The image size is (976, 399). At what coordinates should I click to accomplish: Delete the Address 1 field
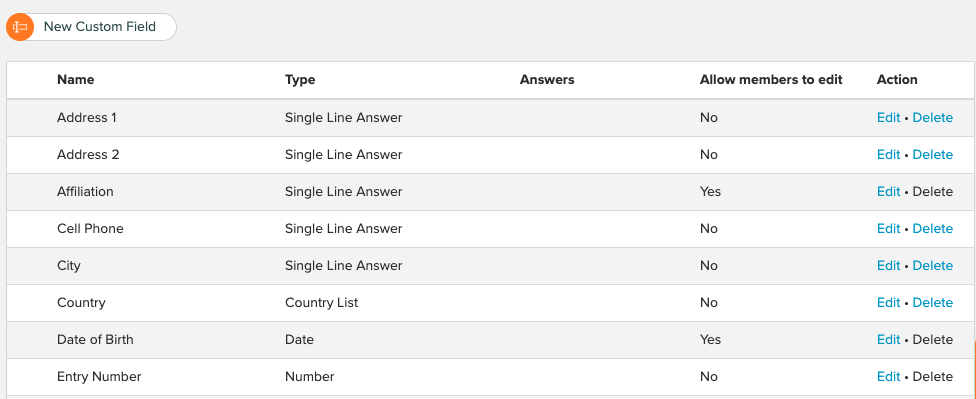point(932,118)
